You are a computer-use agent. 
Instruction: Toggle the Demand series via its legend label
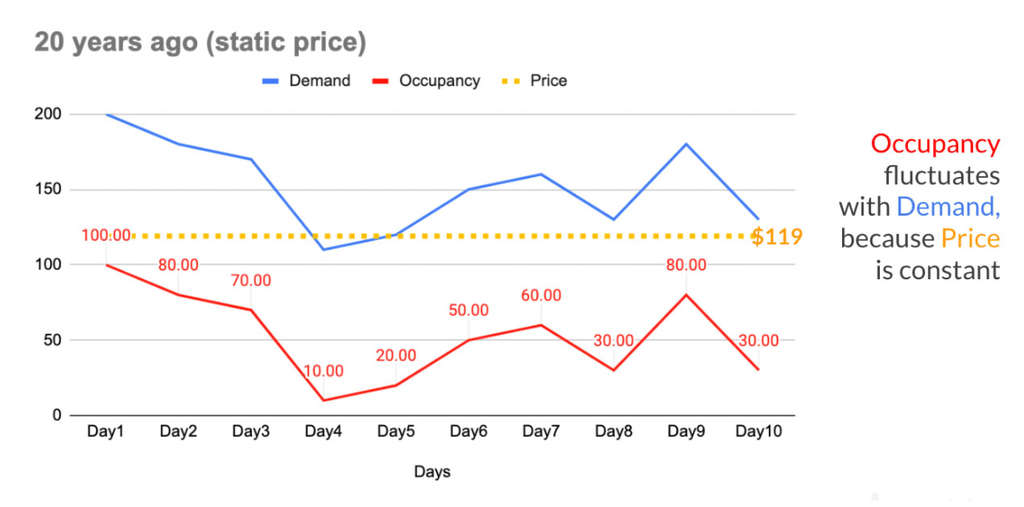(319, 81)
